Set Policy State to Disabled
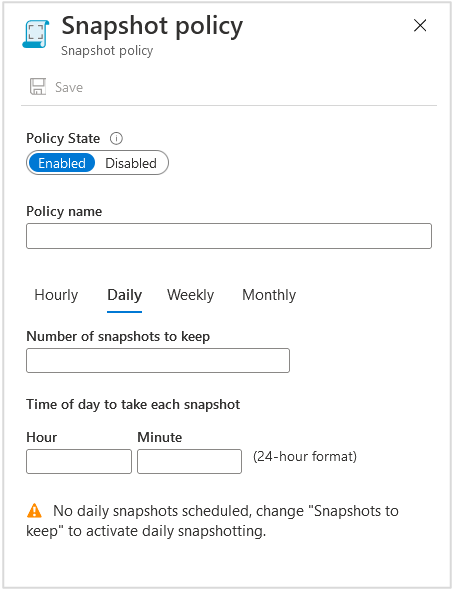Screen dimensions: 454x592 pos(131,163)
